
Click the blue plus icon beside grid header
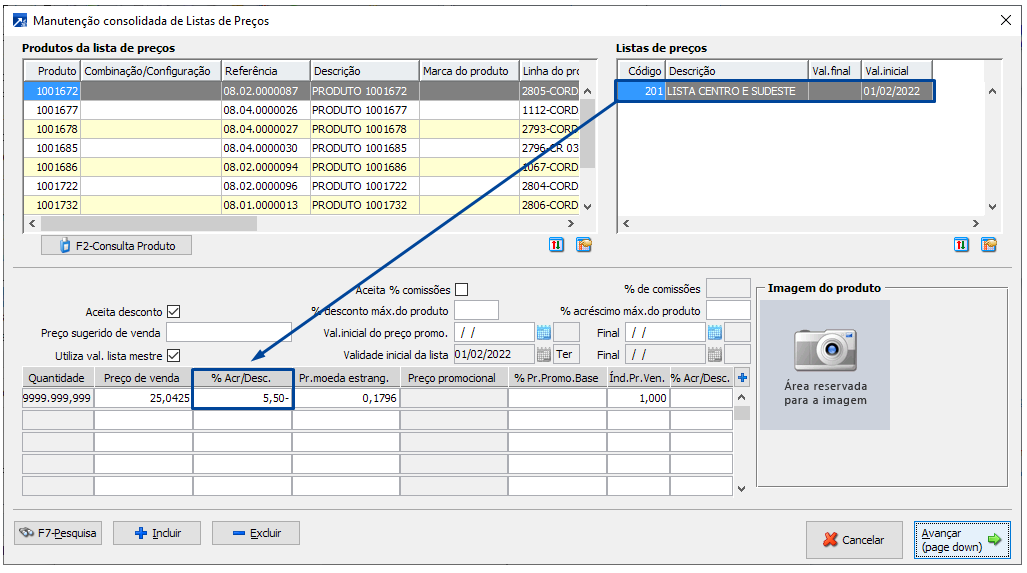click(742, 377)
